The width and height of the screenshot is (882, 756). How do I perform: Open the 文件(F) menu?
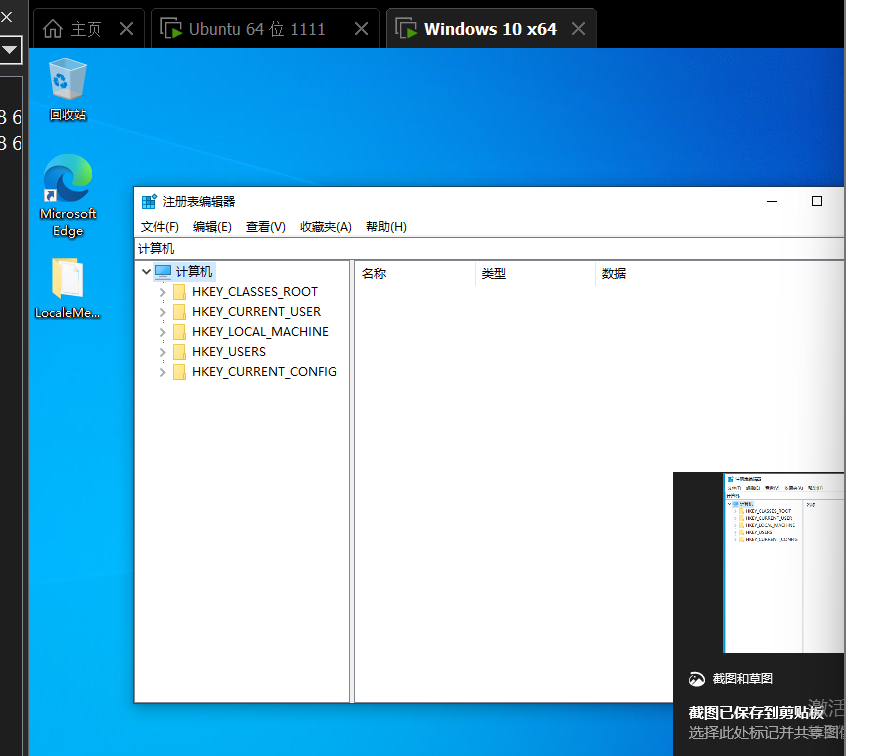(160, 227)
